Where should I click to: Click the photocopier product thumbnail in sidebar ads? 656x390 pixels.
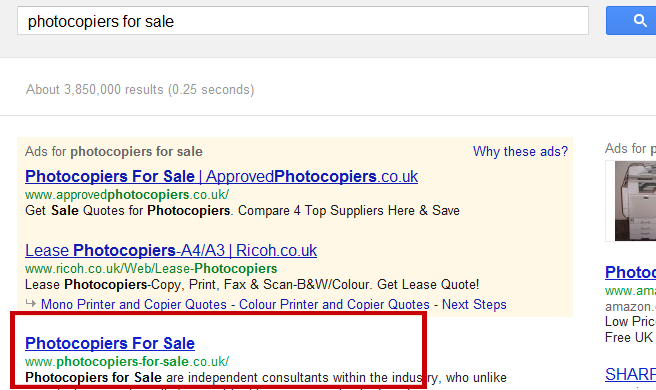click(635, 201)
